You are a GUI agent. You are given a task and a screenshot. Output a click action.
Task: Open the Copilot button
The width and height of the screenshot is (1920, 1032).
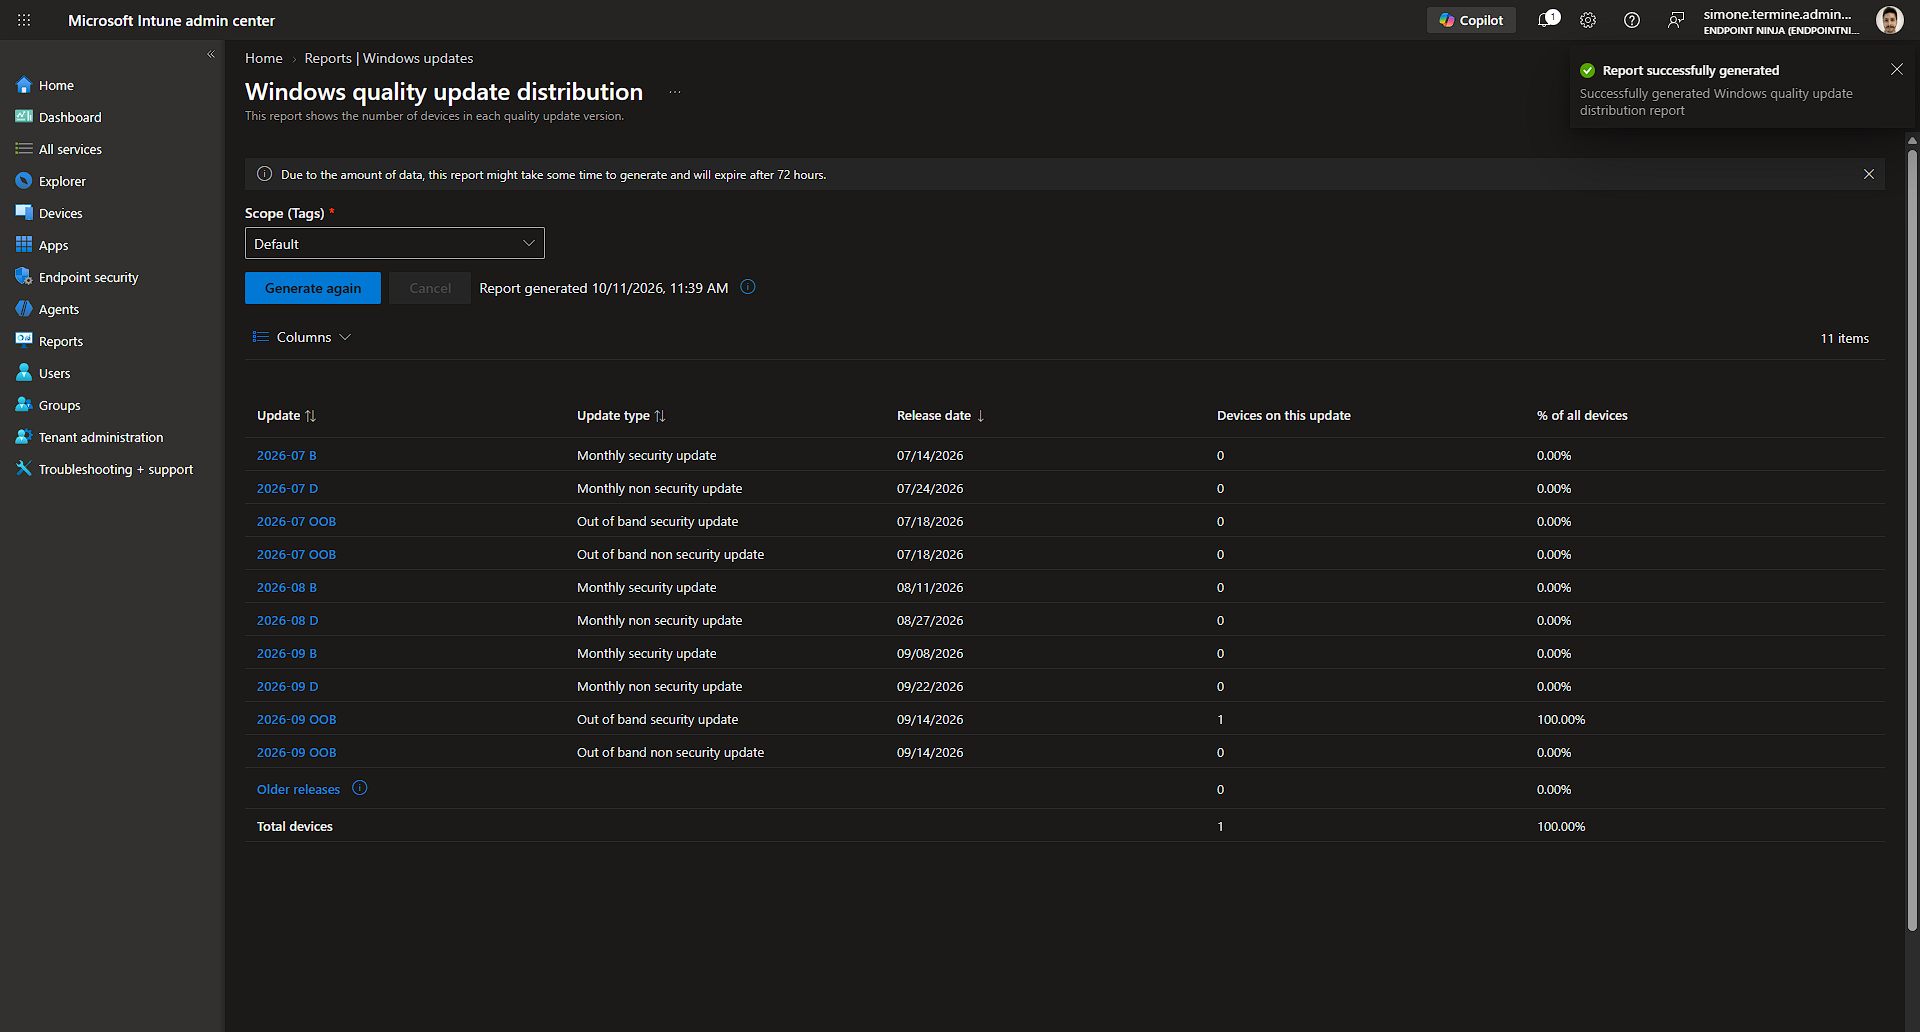[x=1471, y=20]
